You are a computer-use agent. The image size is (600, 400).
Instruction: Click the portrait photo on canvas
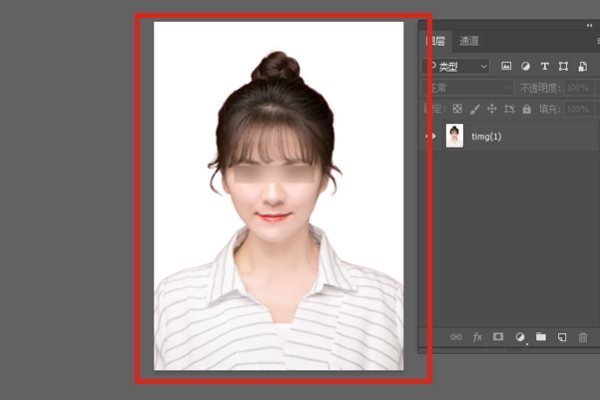(279, 196)
